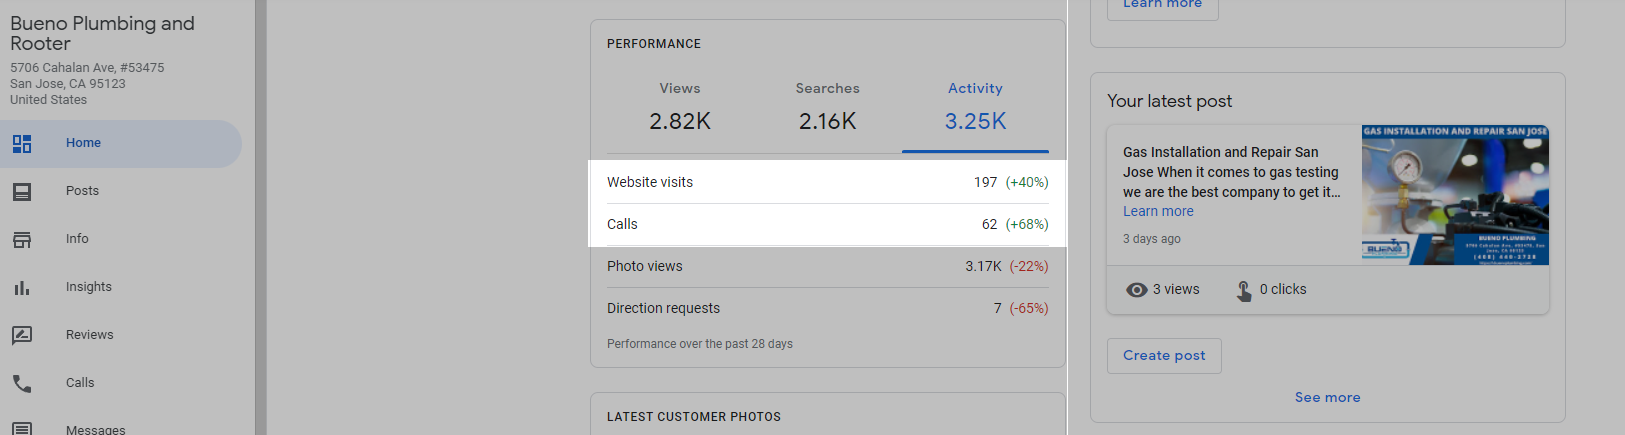This screenshot has width=1625, height=435.
Task: Click the Messages icon in sidebar
Action: pyautogui.click(x=22, y=429)
